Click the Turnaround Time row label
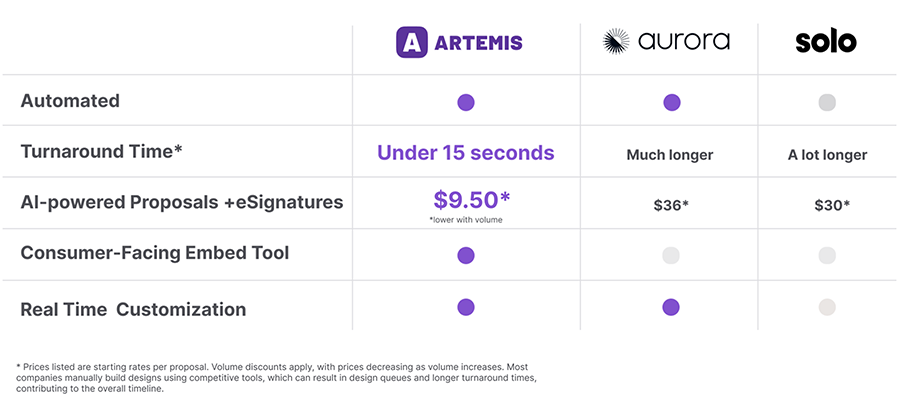The width and height of the screenshot is (900, 420). pos(102,151)
